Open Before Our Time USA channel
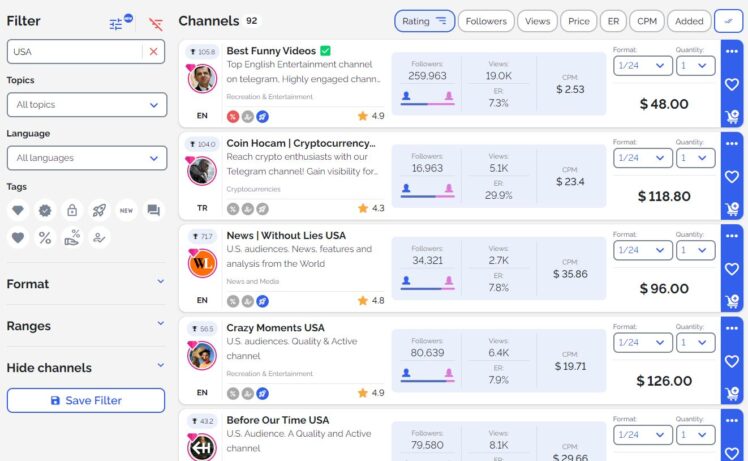This screenshot has height=461, width=748. coord(278,420)
